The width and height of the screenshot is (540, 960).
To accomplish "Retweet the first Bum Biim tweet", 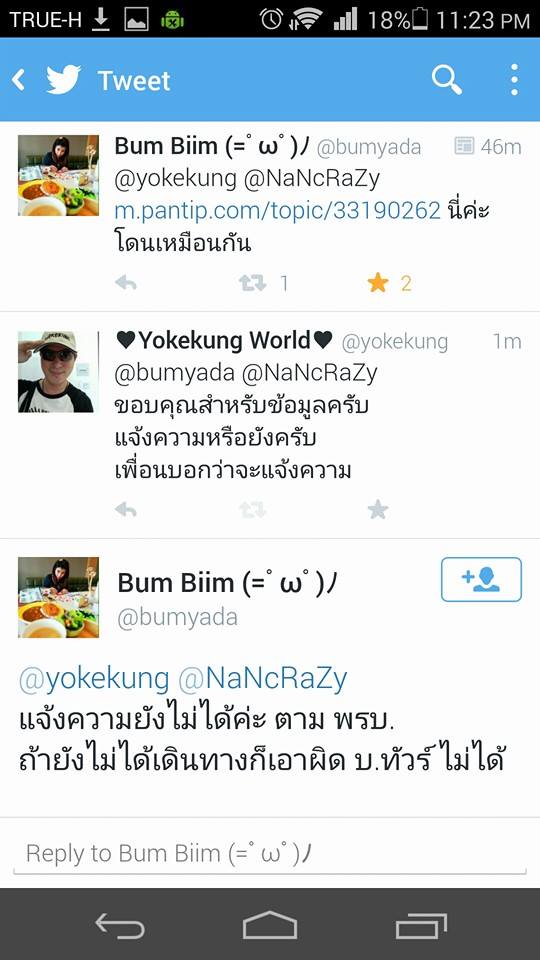I will [252, 283].
